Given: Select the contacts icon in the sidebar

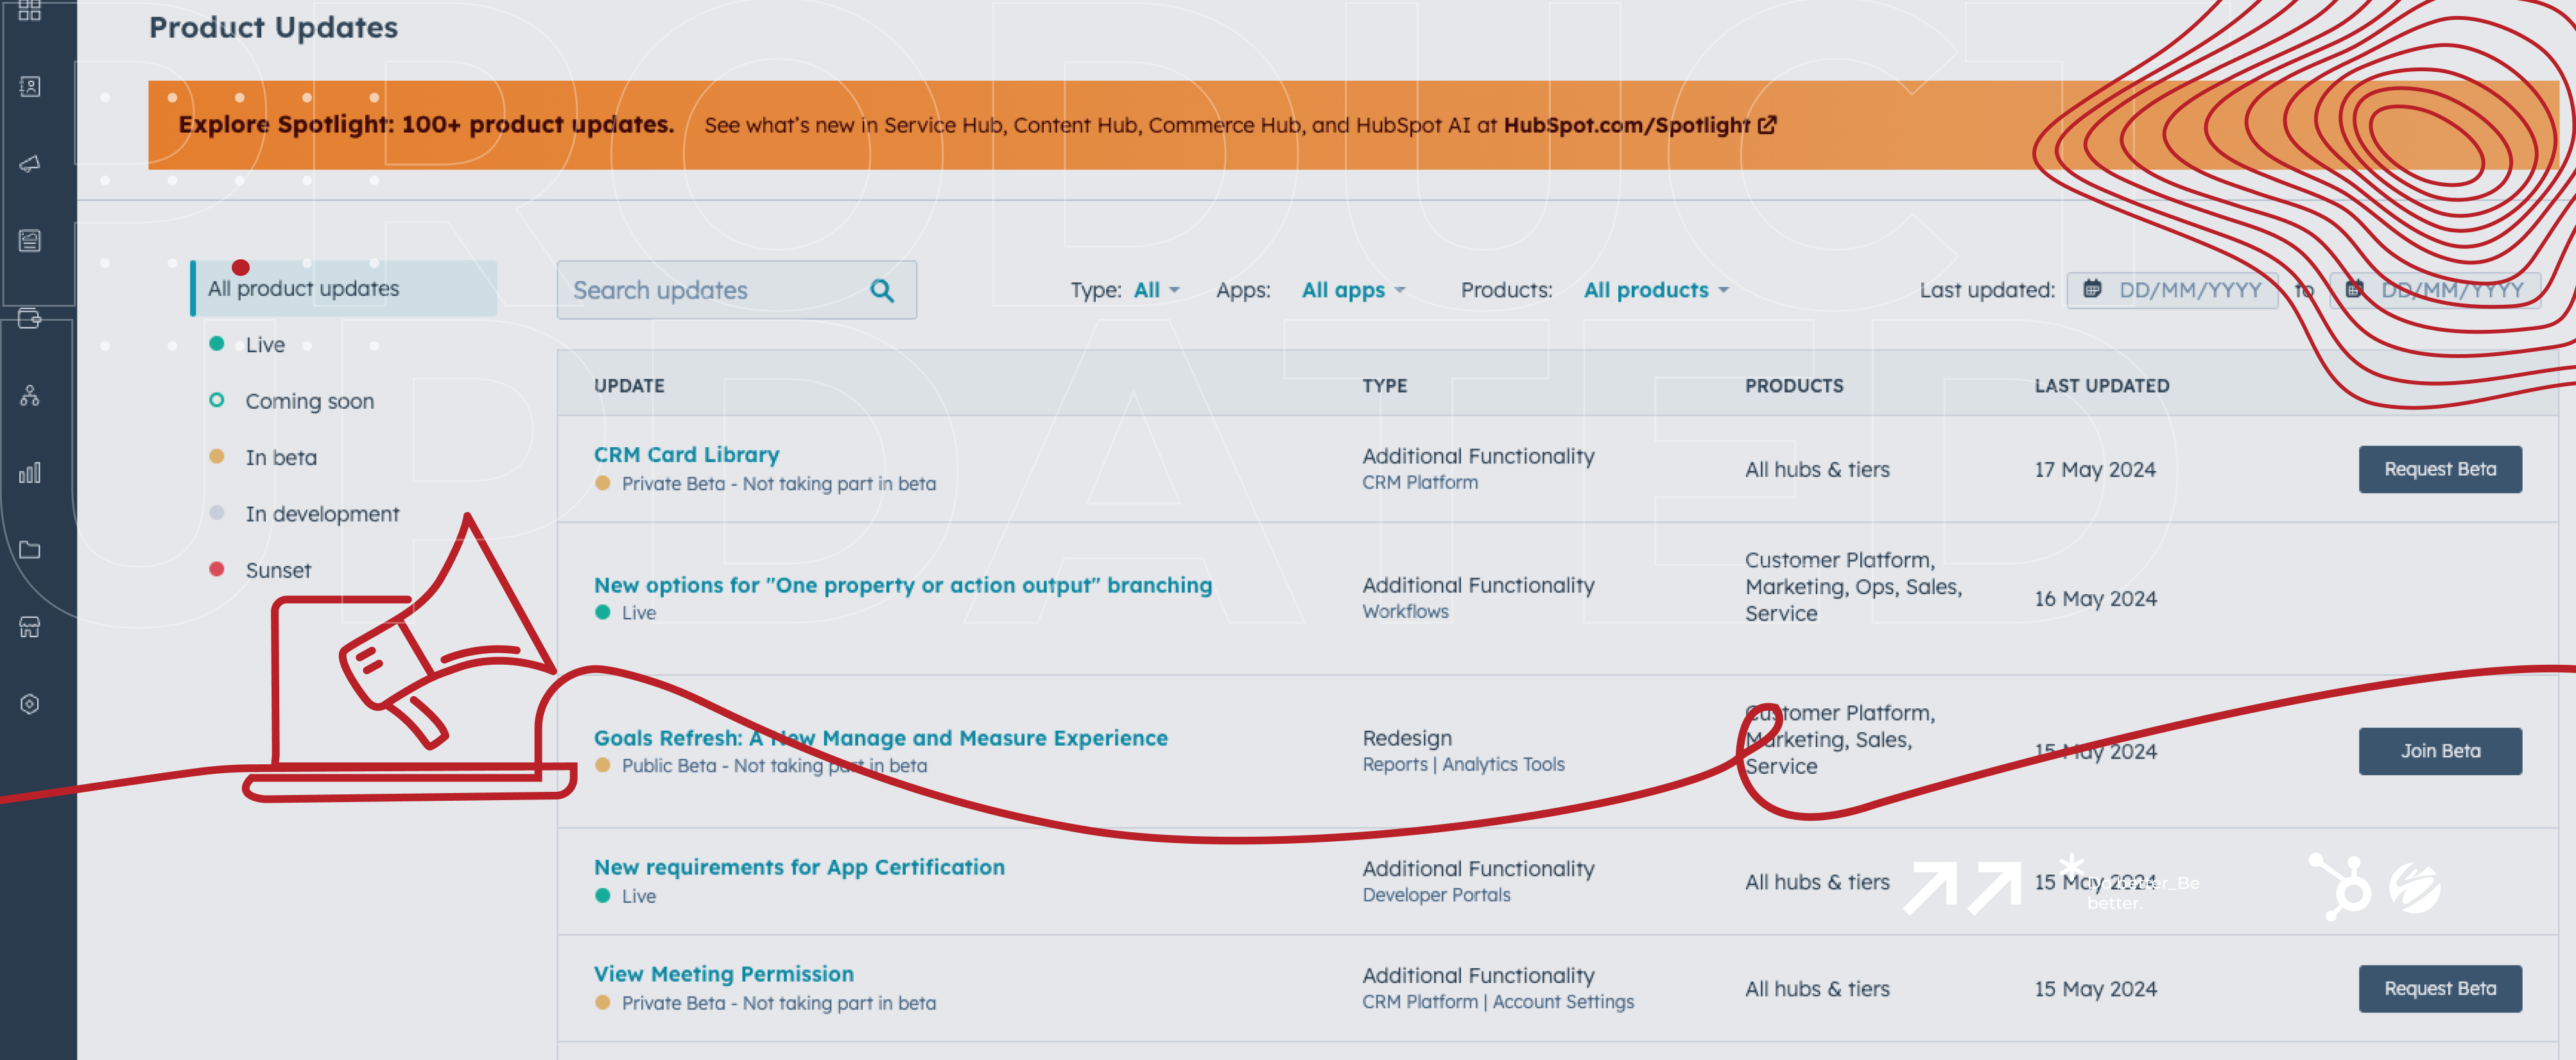Looking at the screenshot, I should (x=30, y=86).
